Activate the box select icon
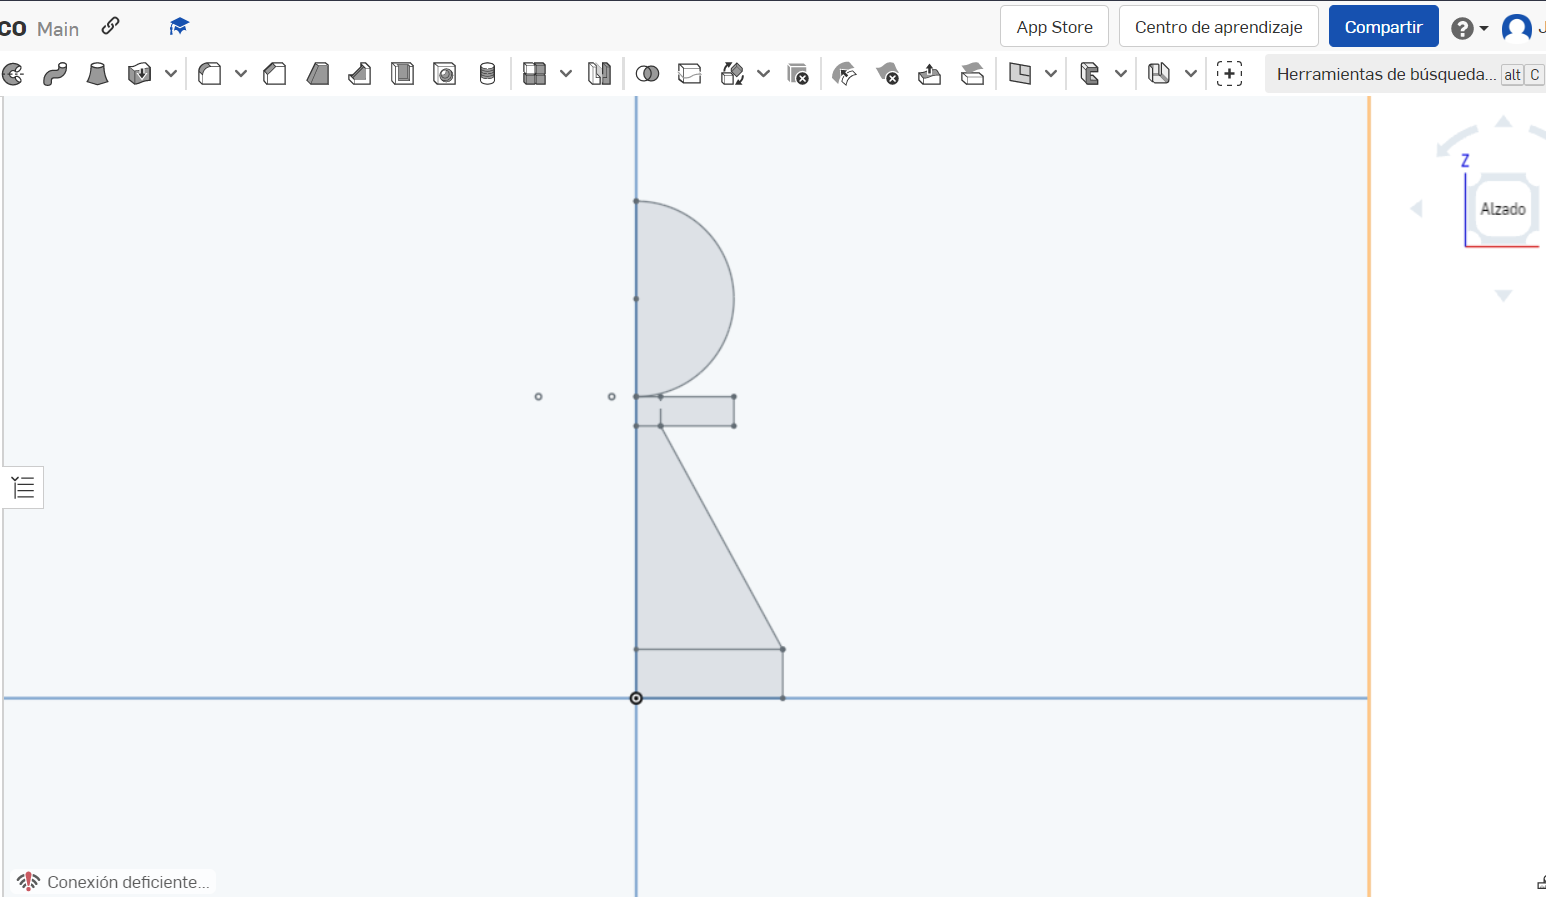Viewport: 1546px width, 897px height. 1229,73
